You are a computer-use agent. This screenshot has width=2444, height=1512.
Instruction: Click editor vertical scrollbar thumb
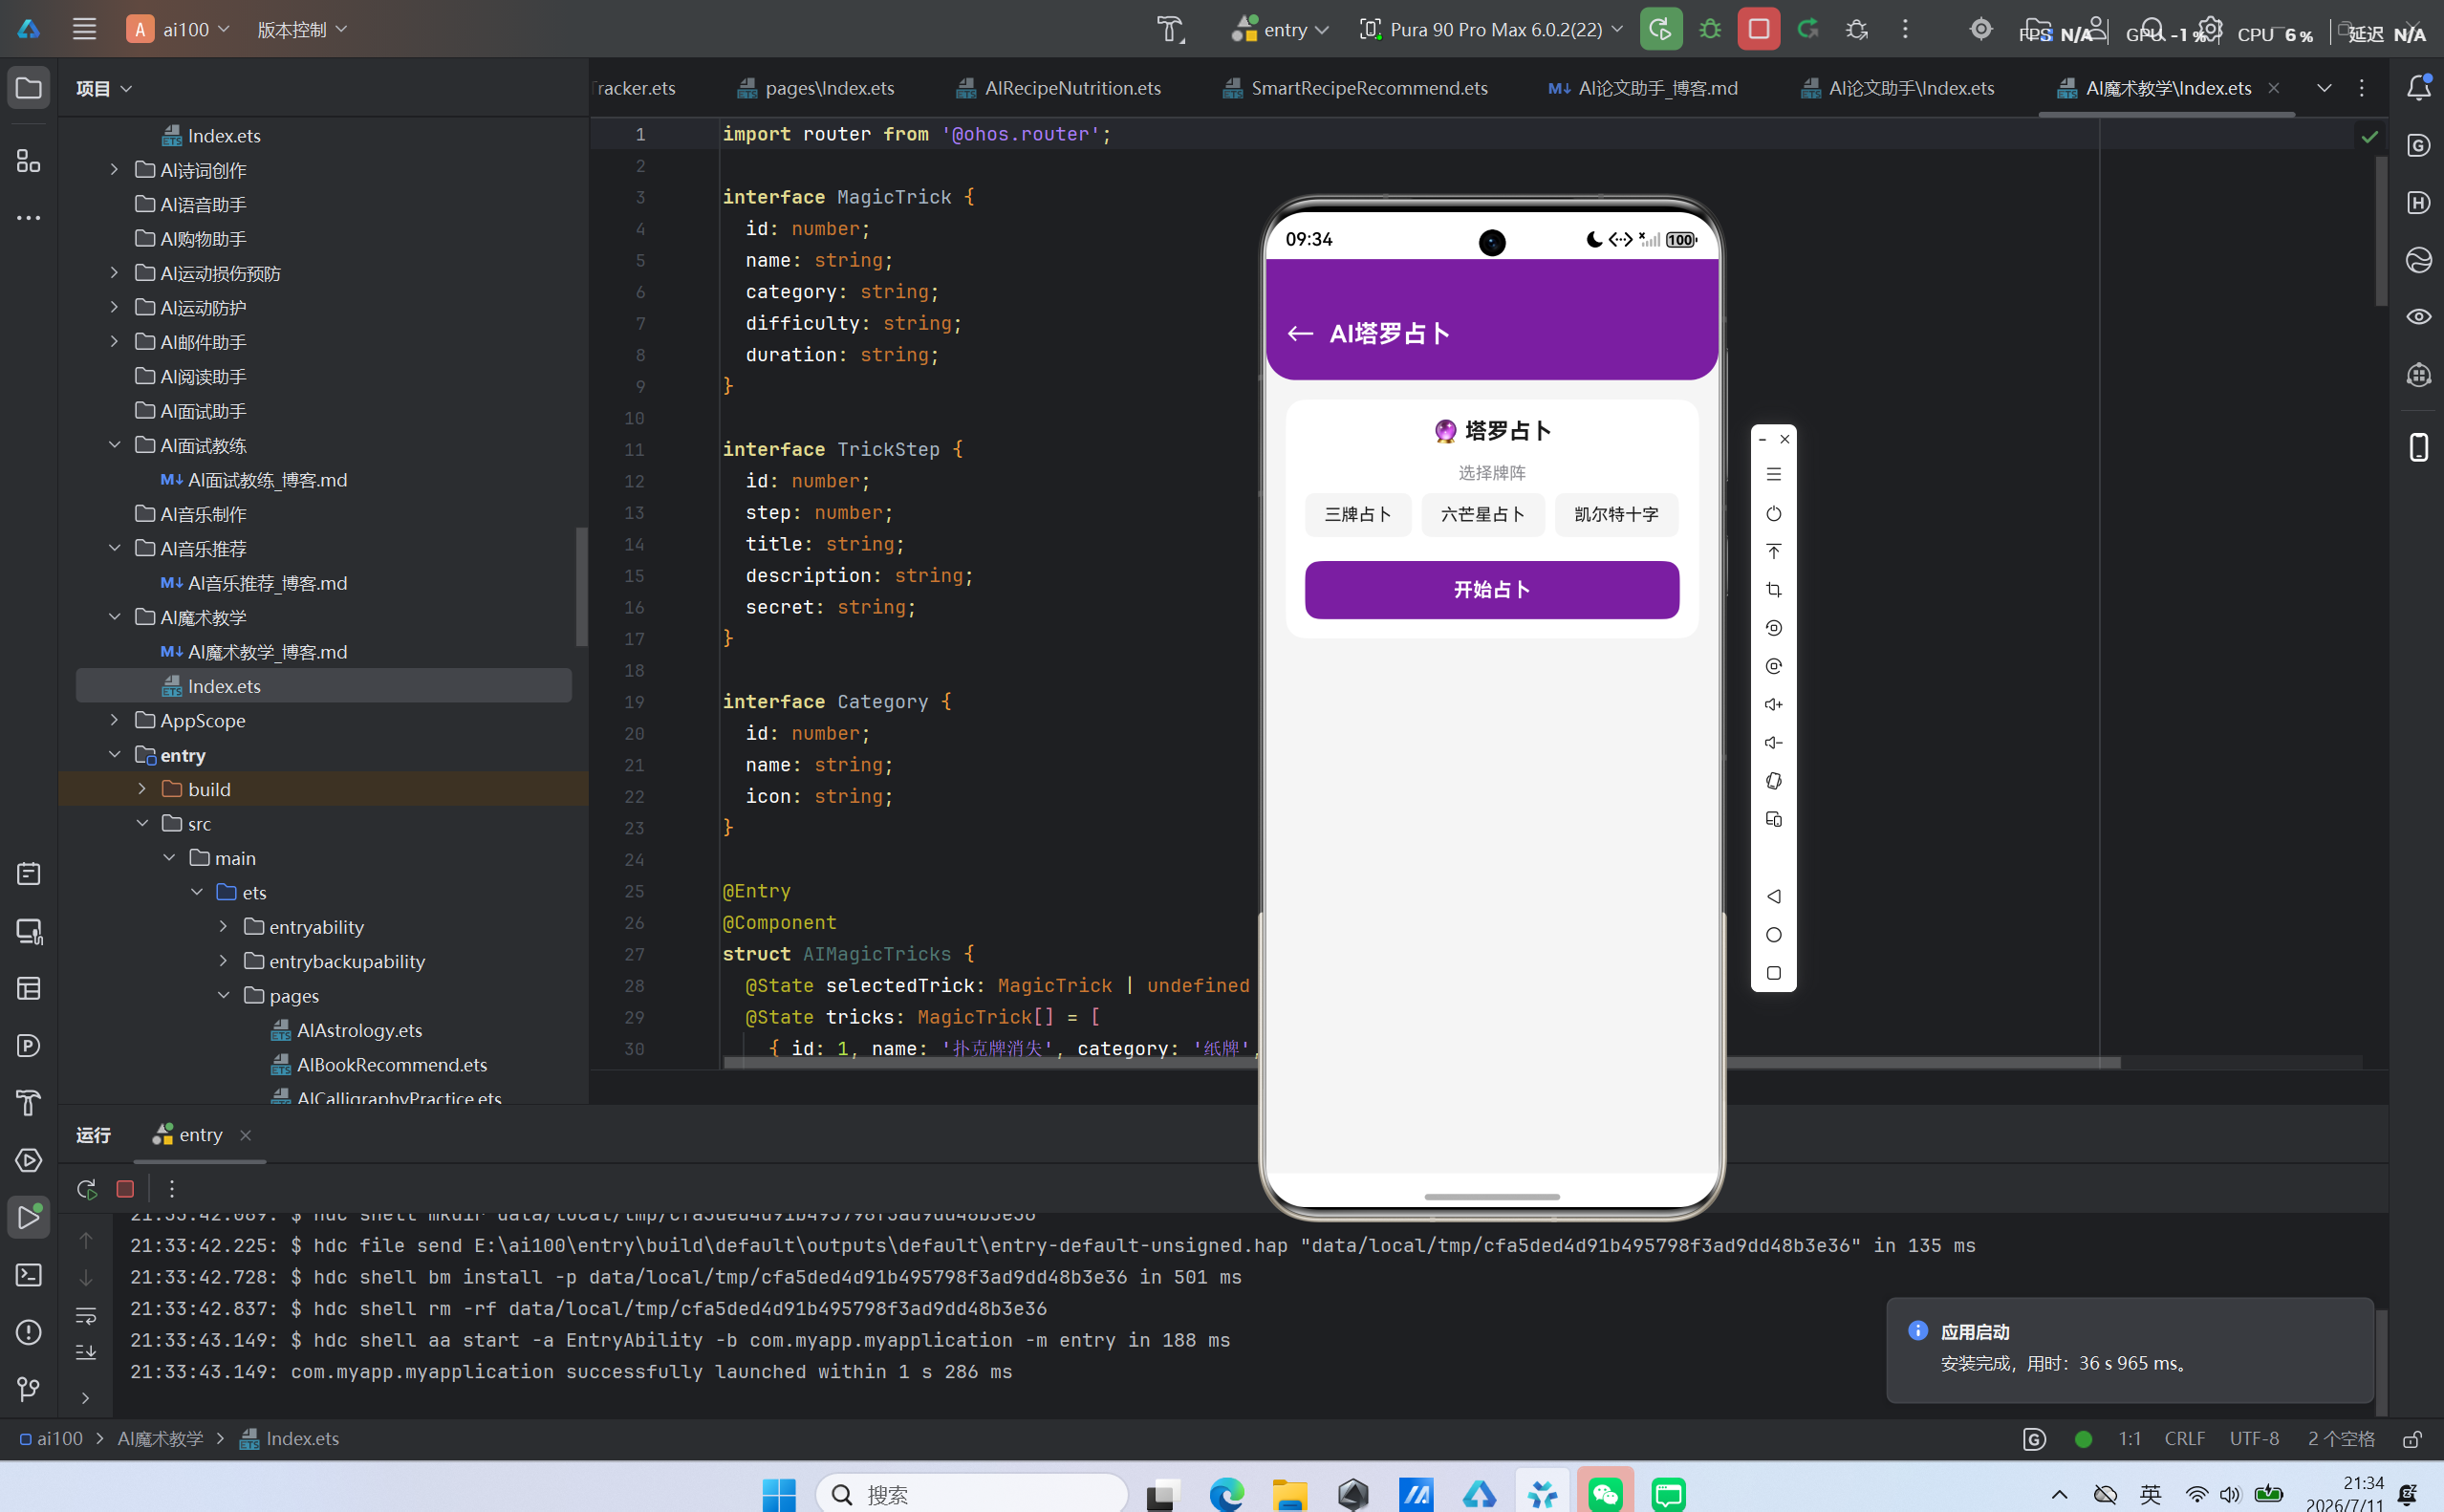[2381, 231]
